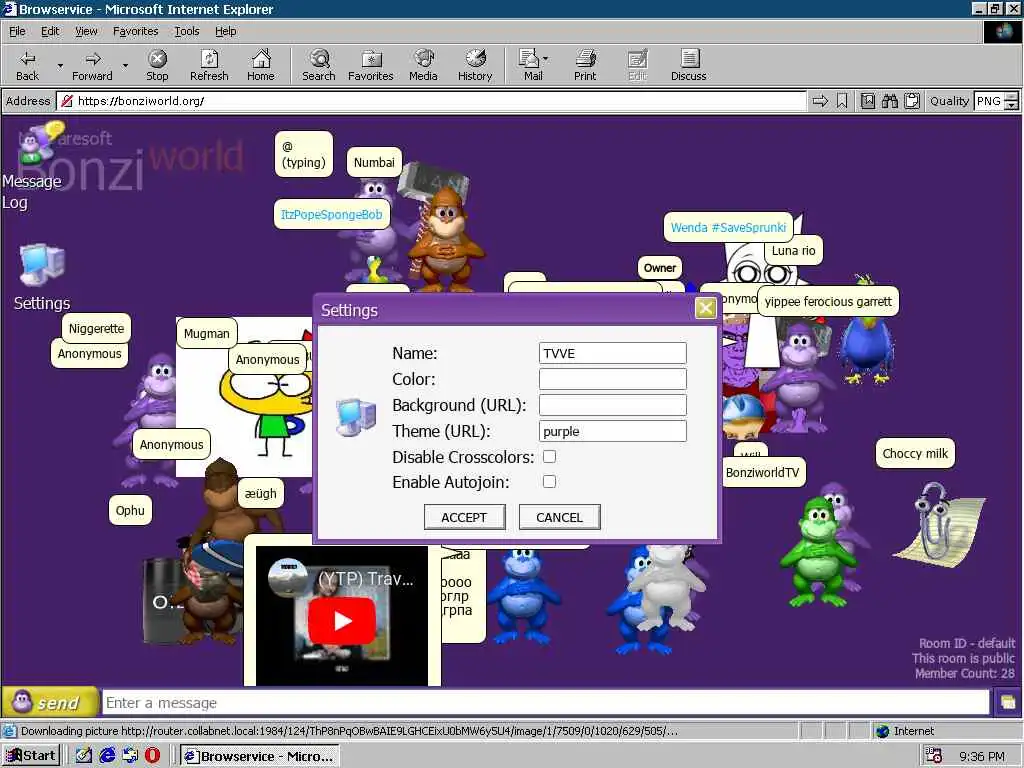Viewport: 1024px width, 768px height.
Task: Open the Search toolbar icon
Action: click(x=319, y=59)
